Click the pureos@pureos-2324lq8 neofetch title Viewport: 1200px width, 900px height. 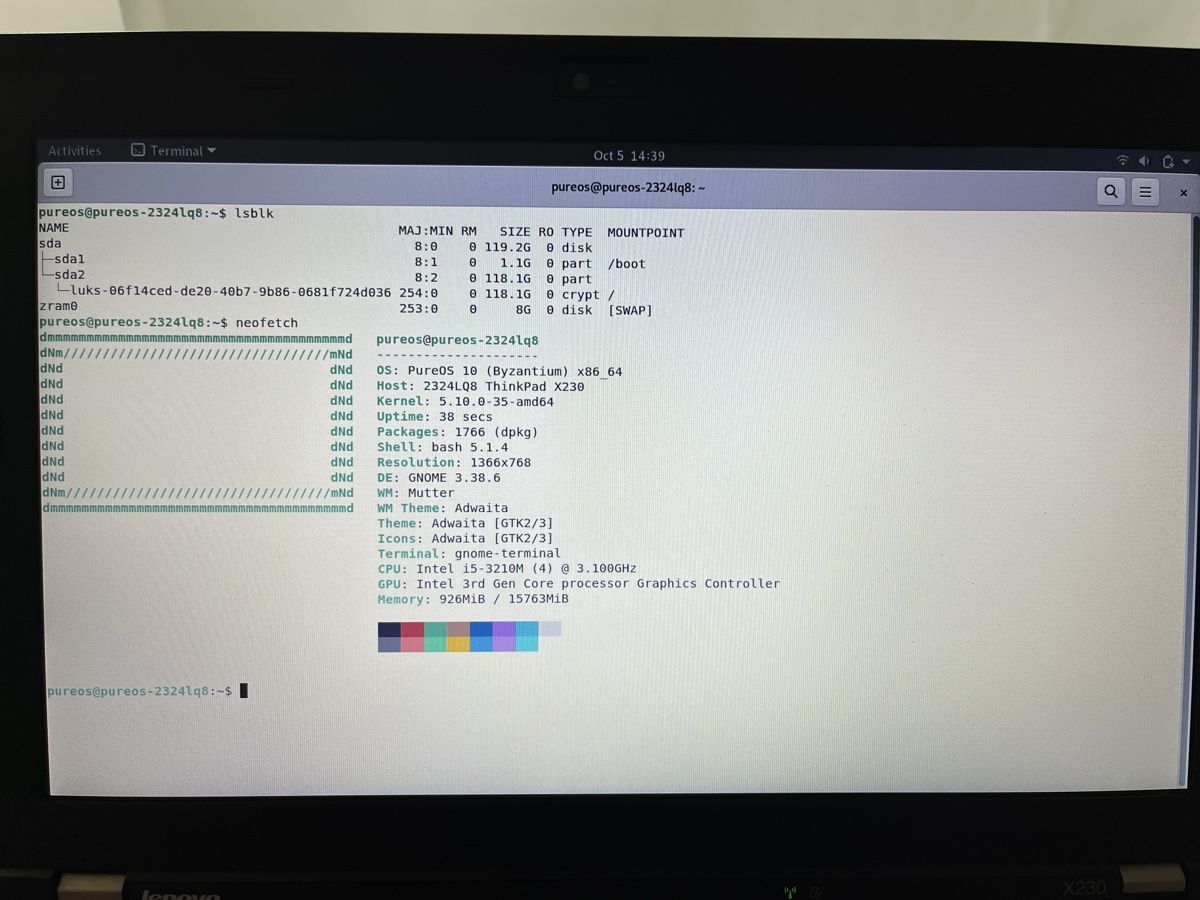click(457, 340)
